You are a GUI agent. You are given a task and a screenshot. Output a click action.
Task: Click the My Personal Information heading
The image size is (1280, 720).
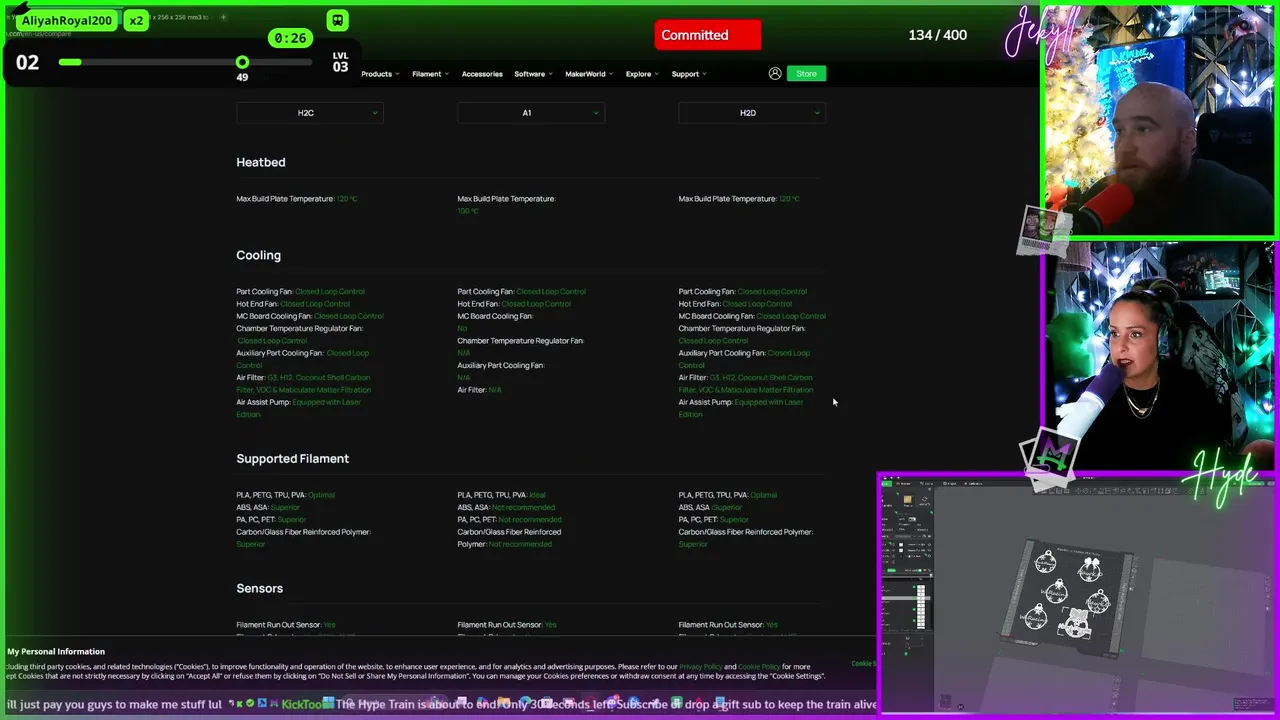(56, 651)
